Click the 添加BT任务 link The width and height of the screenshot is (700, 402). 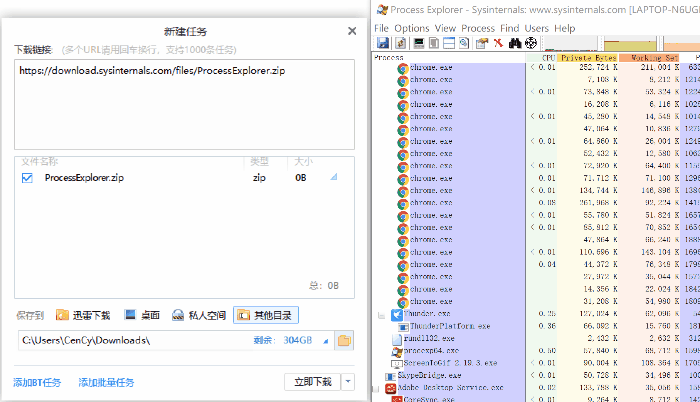coord(37,382)
